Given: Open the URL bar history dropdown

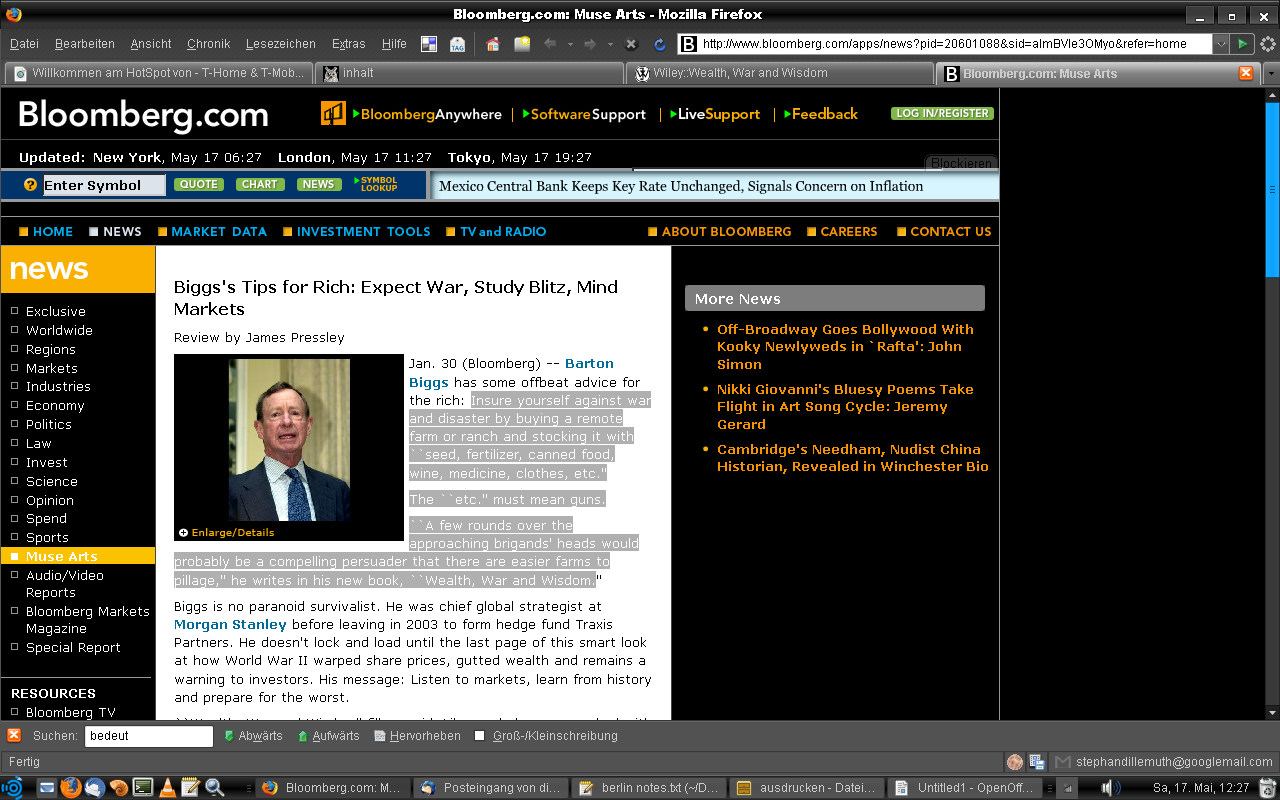Looking at the screenshot, I should click(x=1221, y=44).
